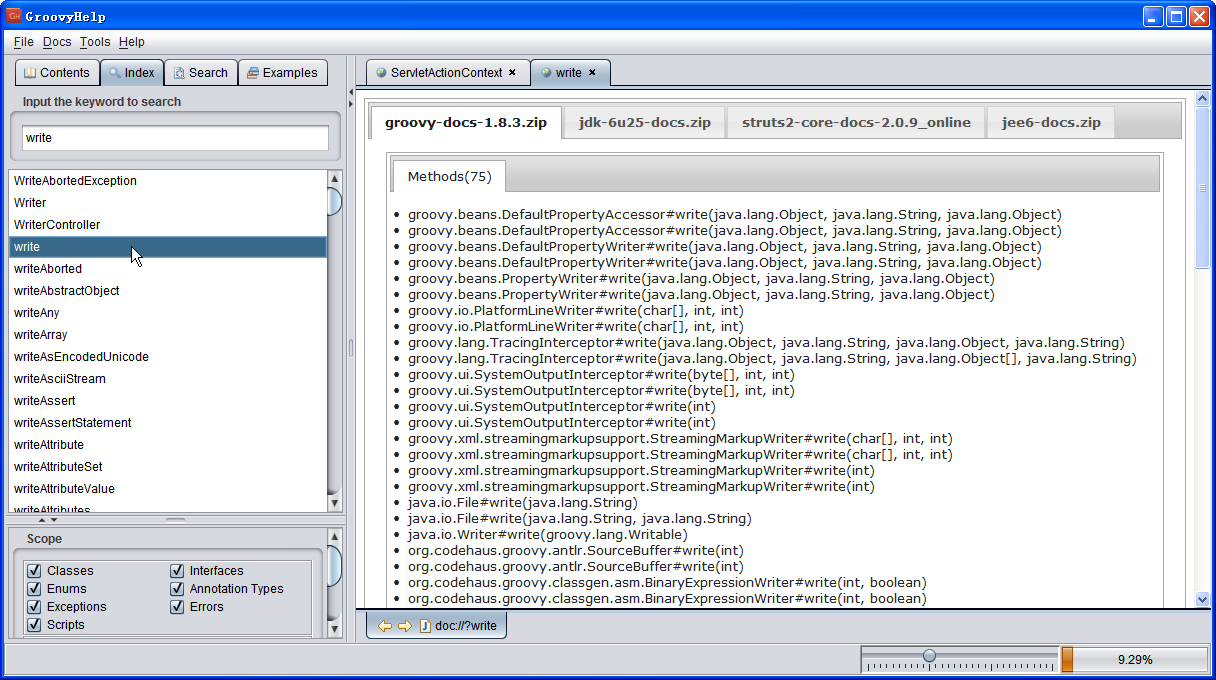Click the back arrow icon in address bar
The height and width of the screenshot is (680, 1216).
pyautogui.click(x=384, y=626)
